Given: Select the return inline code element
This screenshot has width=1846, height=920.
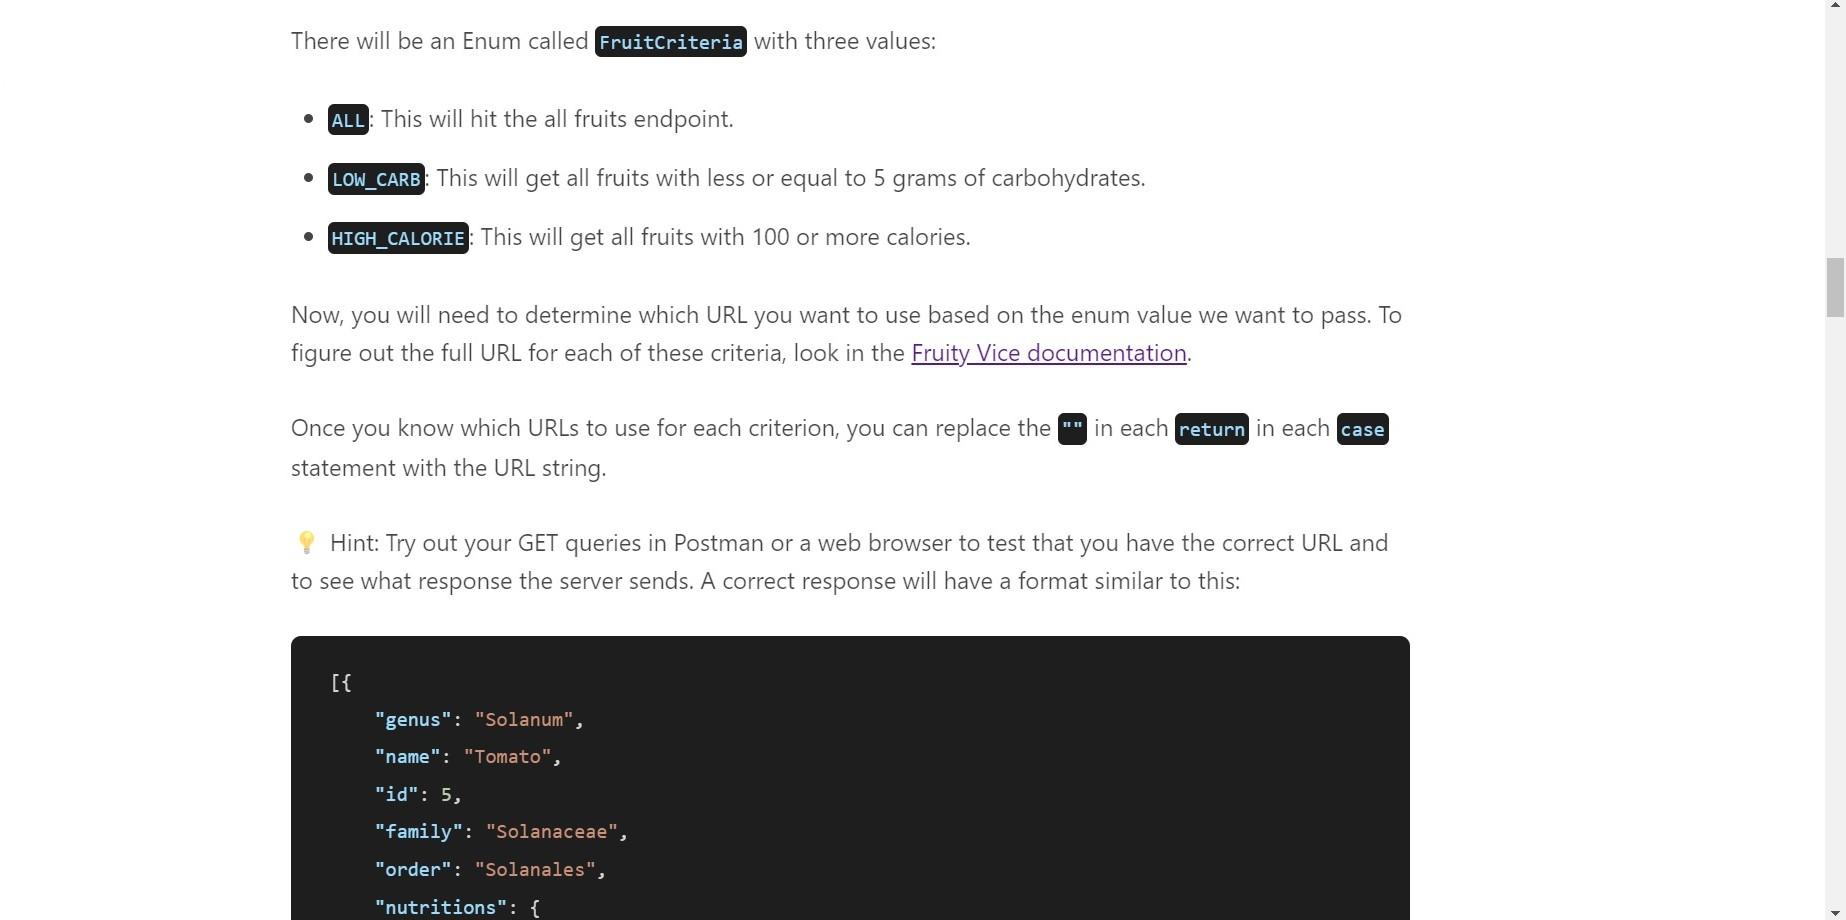Looking at the screenshot, I should 1211,429.
